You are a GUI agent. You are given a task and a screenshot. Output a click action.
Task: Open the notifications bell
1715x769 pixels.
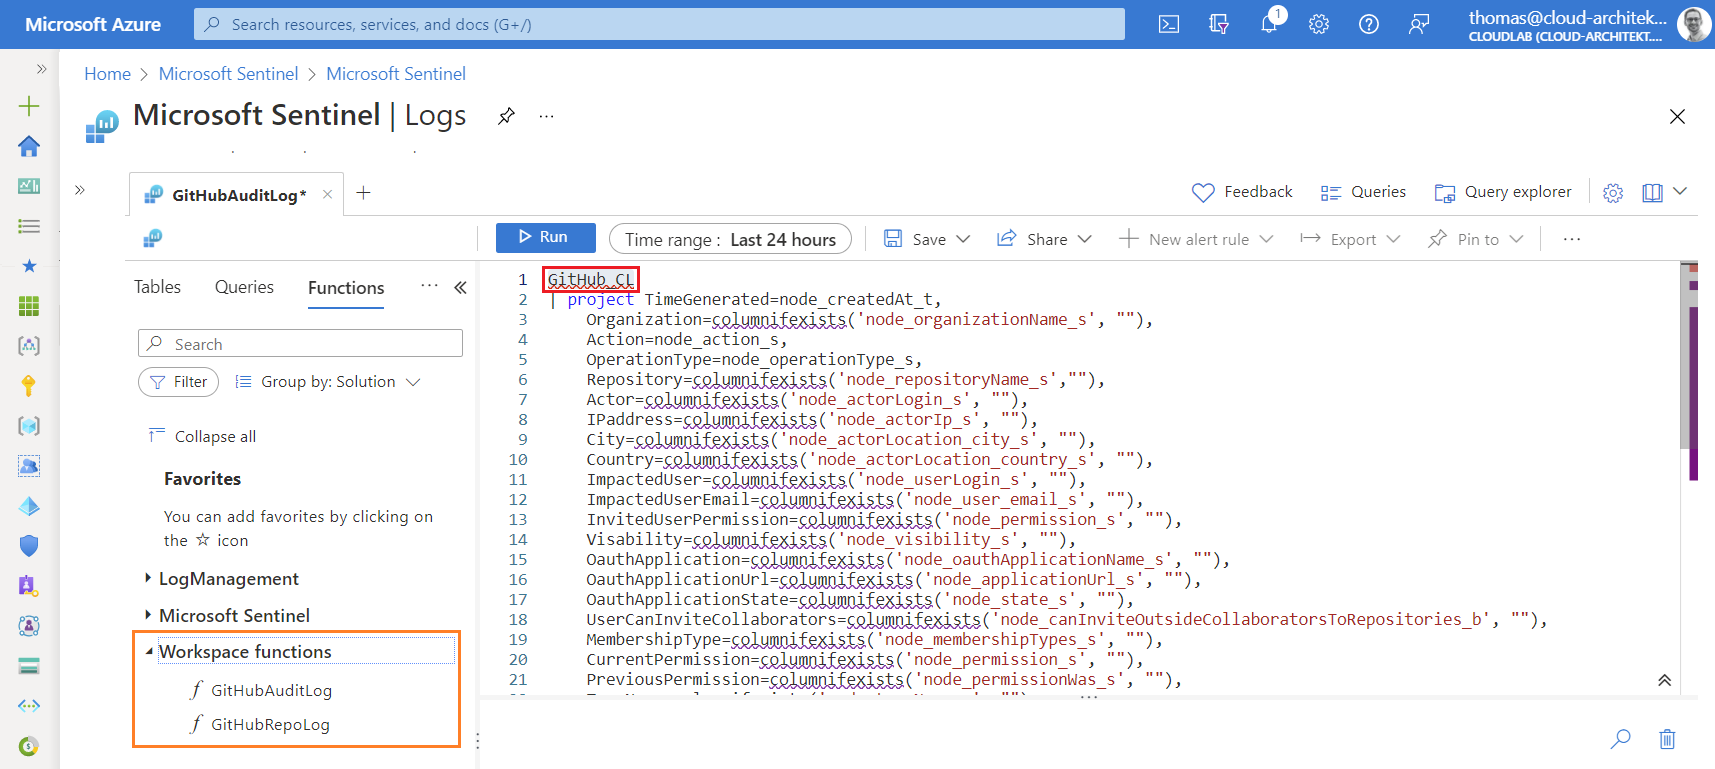click(x=1269, y=24)
